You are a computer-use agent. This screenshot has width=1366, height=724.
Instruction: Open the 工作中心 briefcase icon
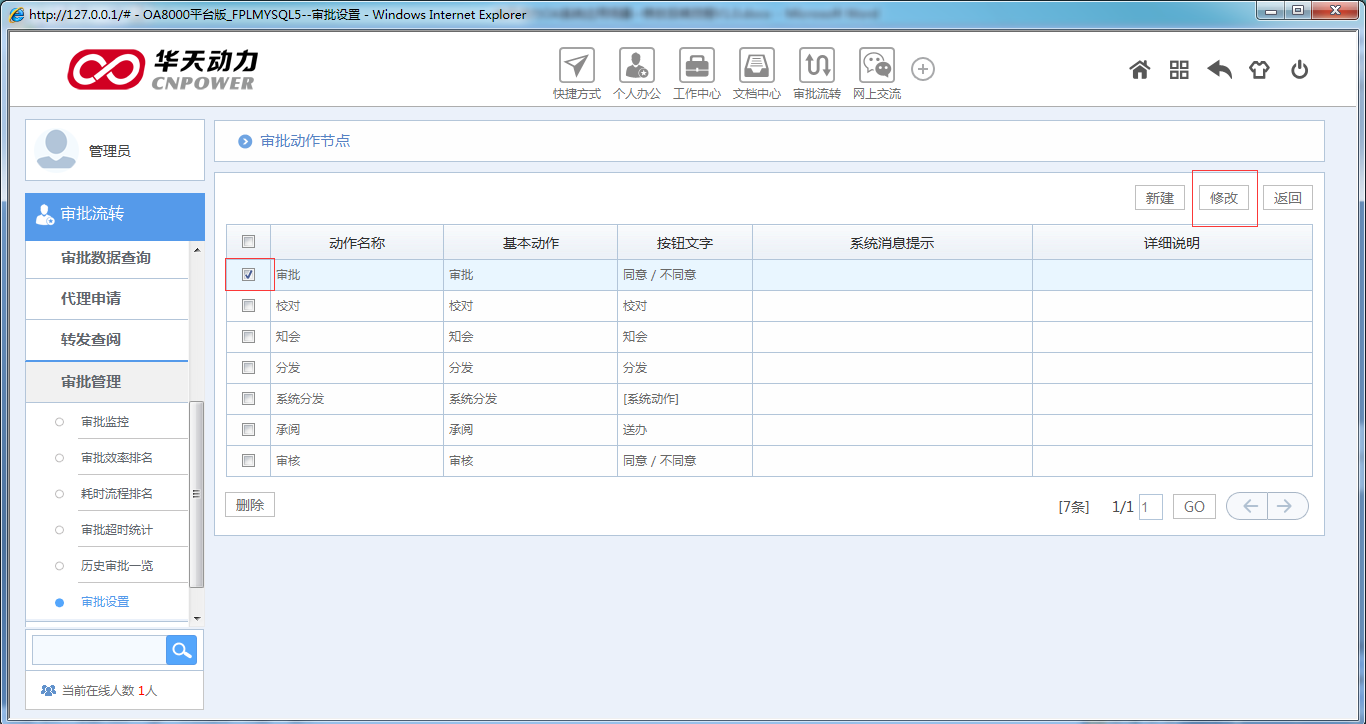[x=697, y=66]
